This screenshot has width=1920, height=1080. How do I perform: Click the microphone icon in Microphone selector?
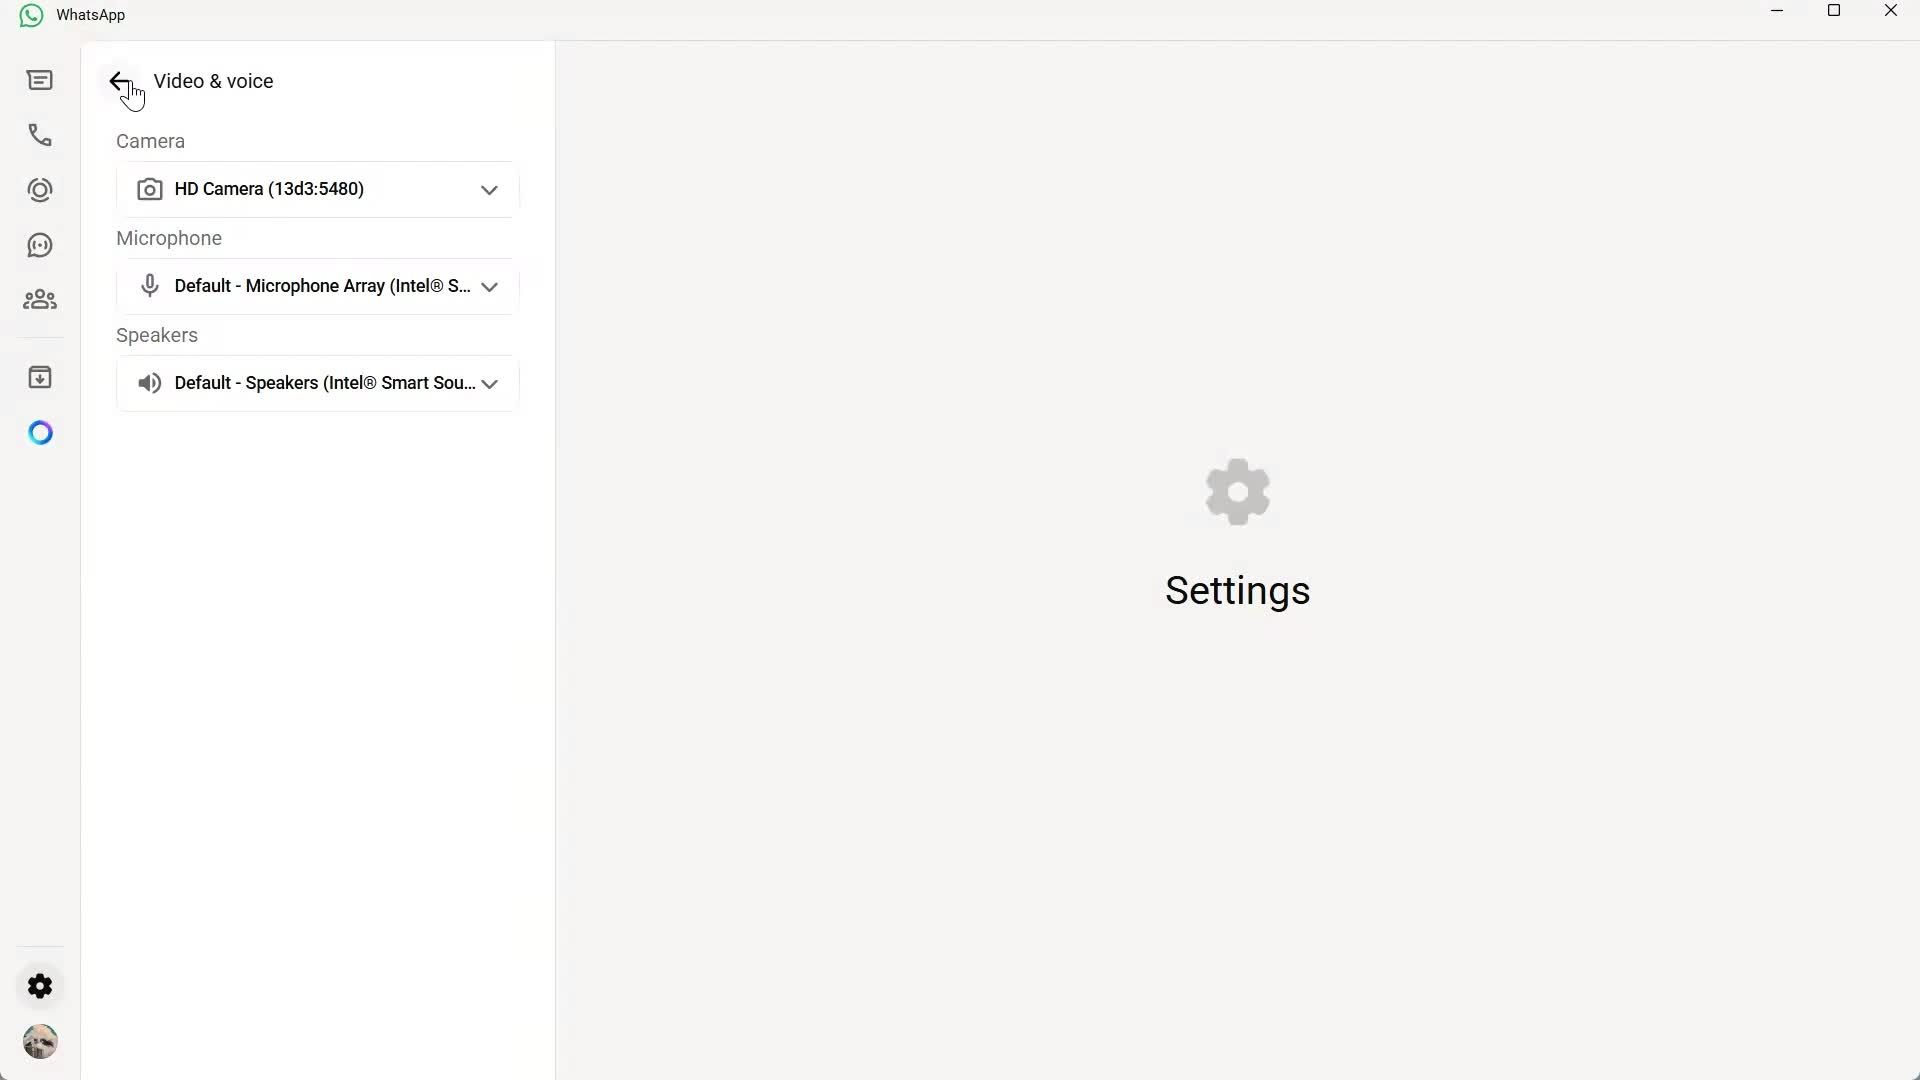click(150, 286)
